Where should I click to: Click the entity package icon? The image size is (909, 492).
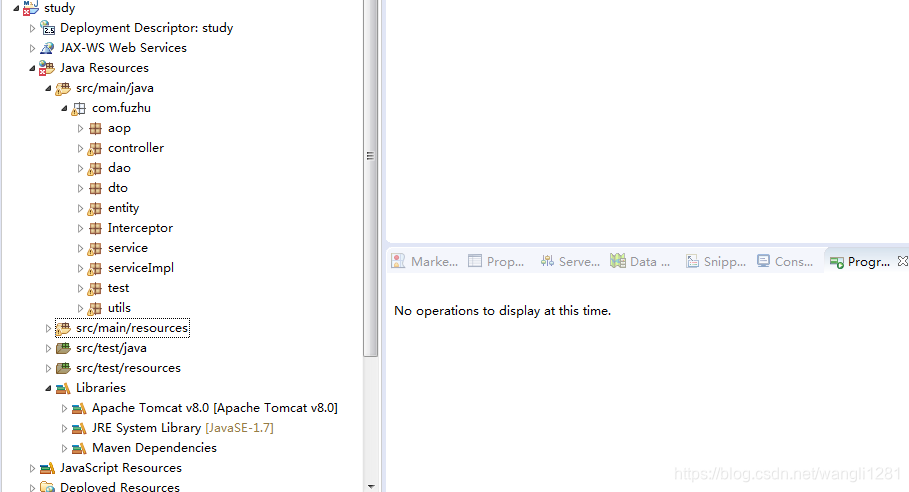pyautogui.click(x=94, y=209)
